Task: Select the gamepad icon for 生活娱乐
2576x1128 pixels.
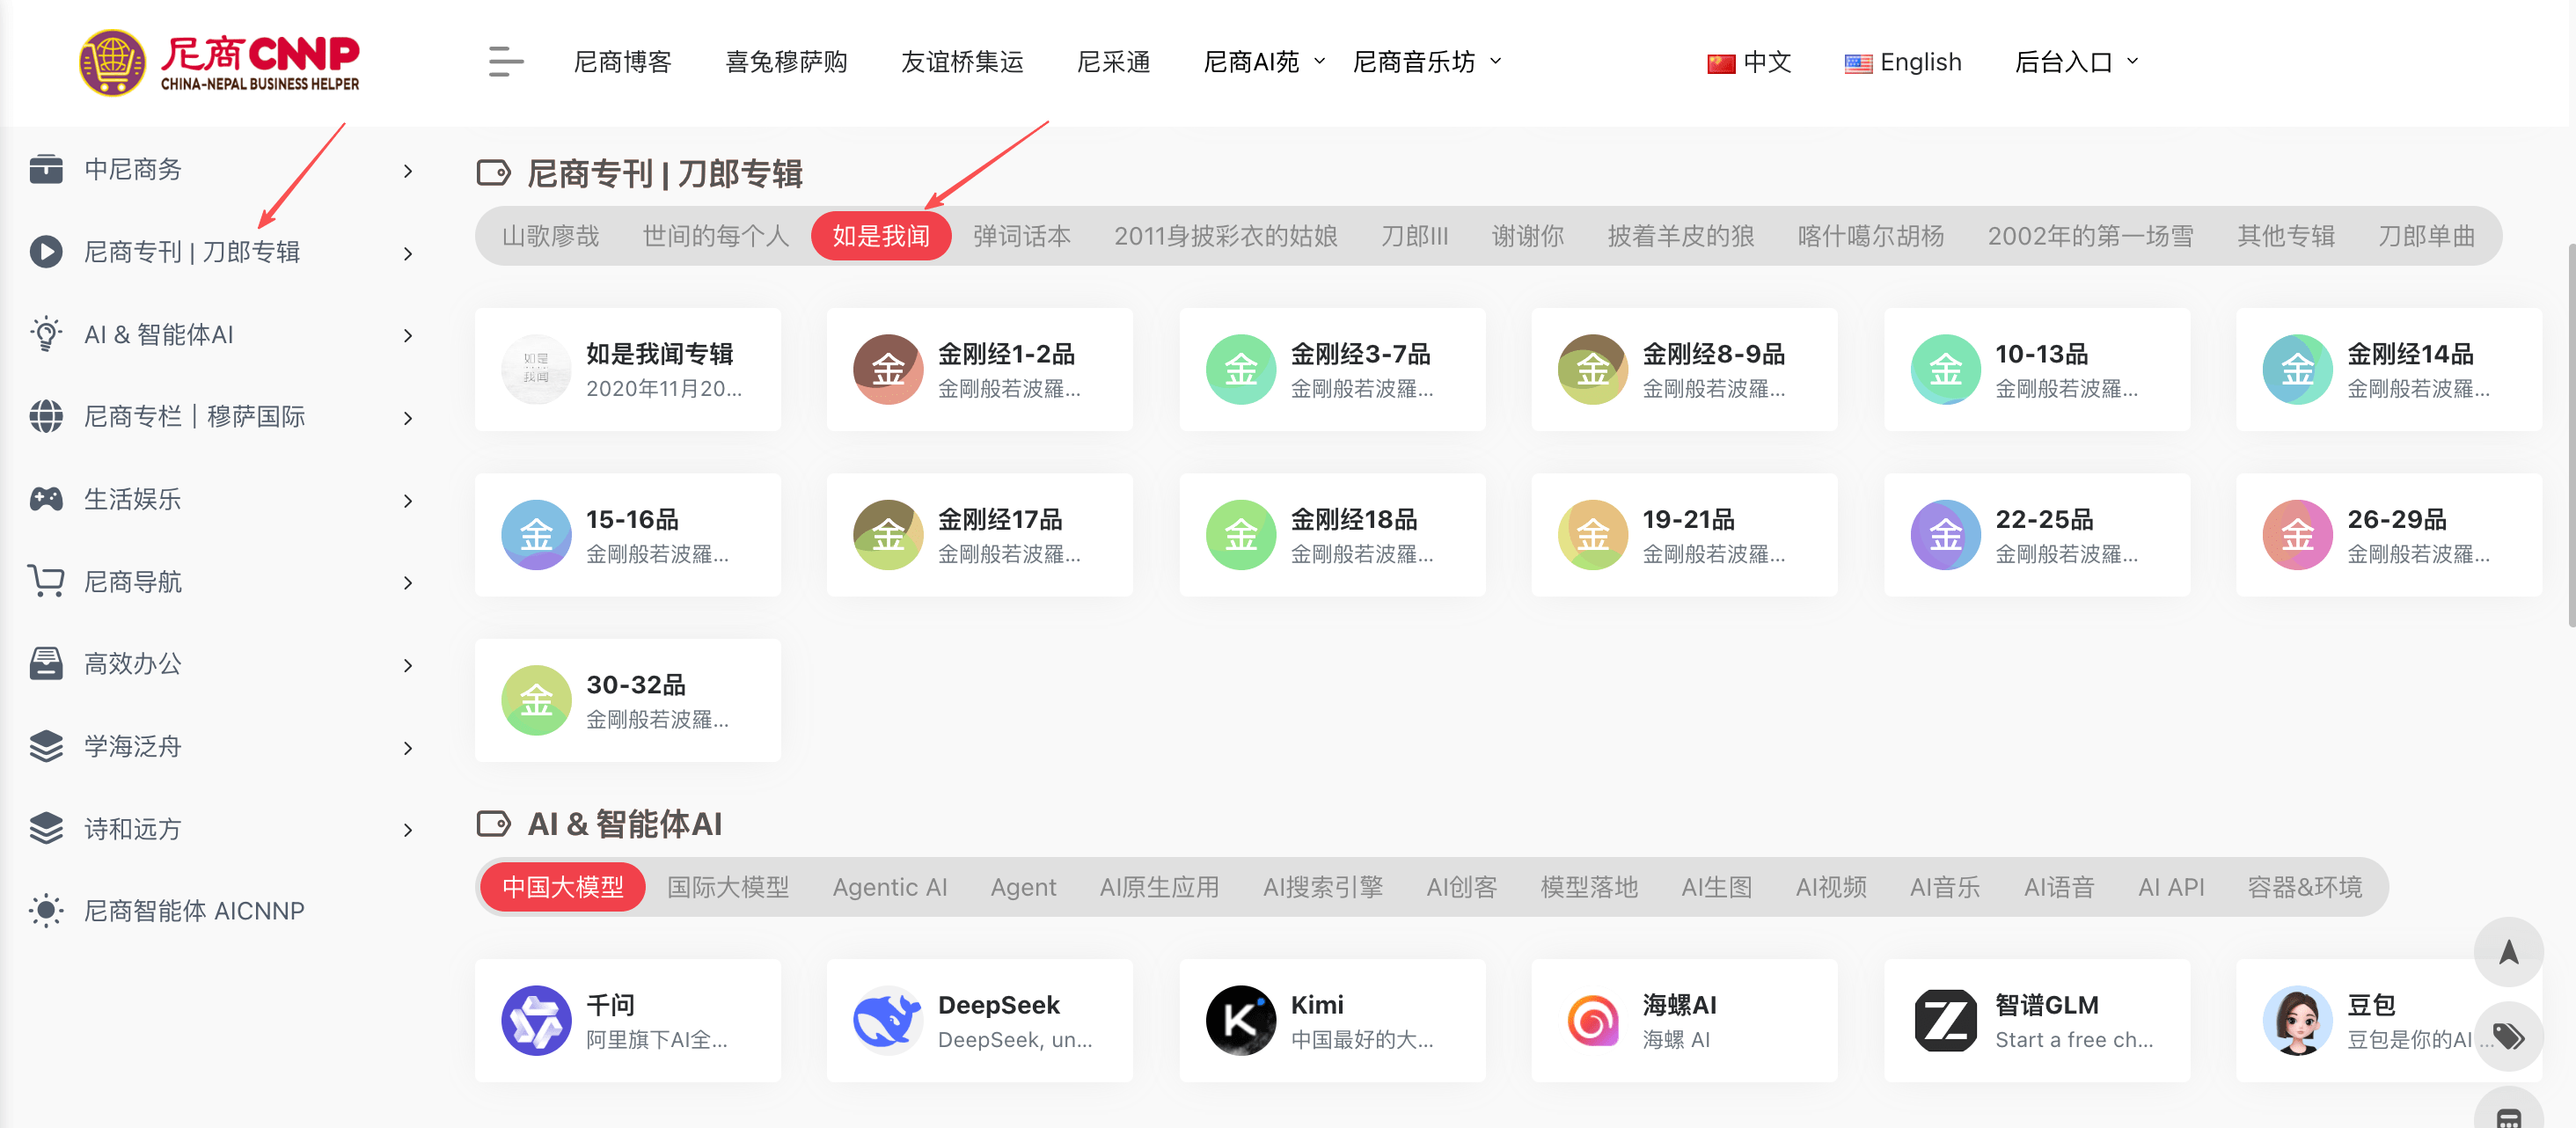Action: pyautogui.click(x=46, y=499)
